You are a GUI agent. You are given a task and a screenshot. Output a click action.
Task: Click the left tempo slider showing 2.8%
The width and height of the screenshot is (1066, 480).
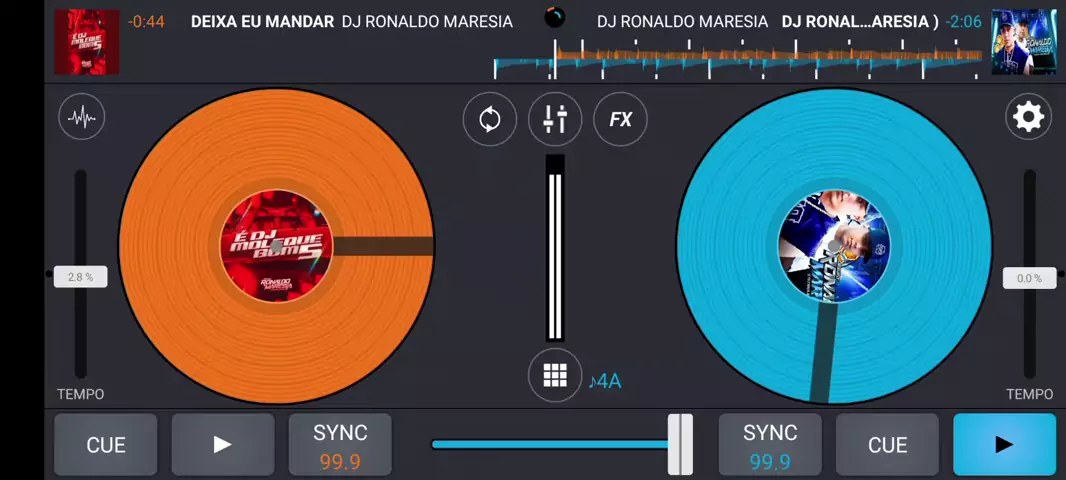(80, 277)
